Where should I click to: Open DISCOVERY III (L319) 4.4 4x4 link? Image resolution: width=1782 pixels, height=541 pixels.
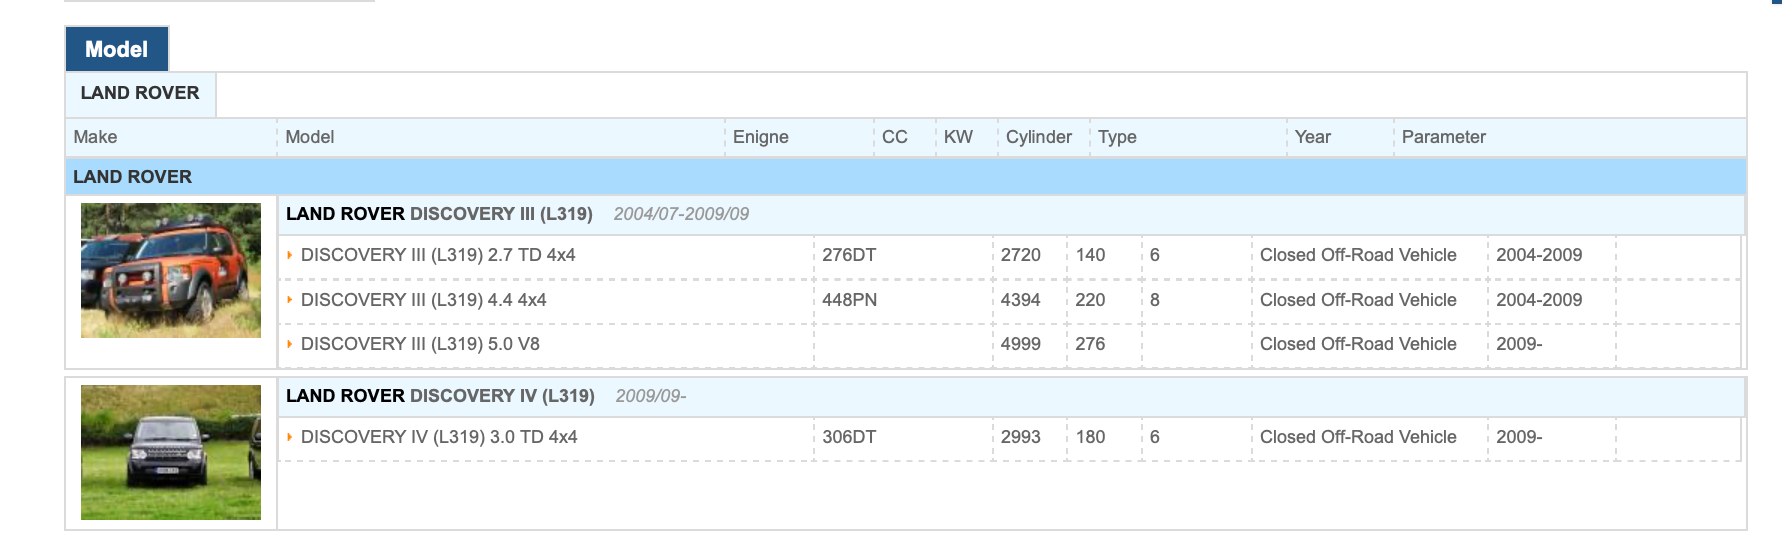[x=423, y=300]
